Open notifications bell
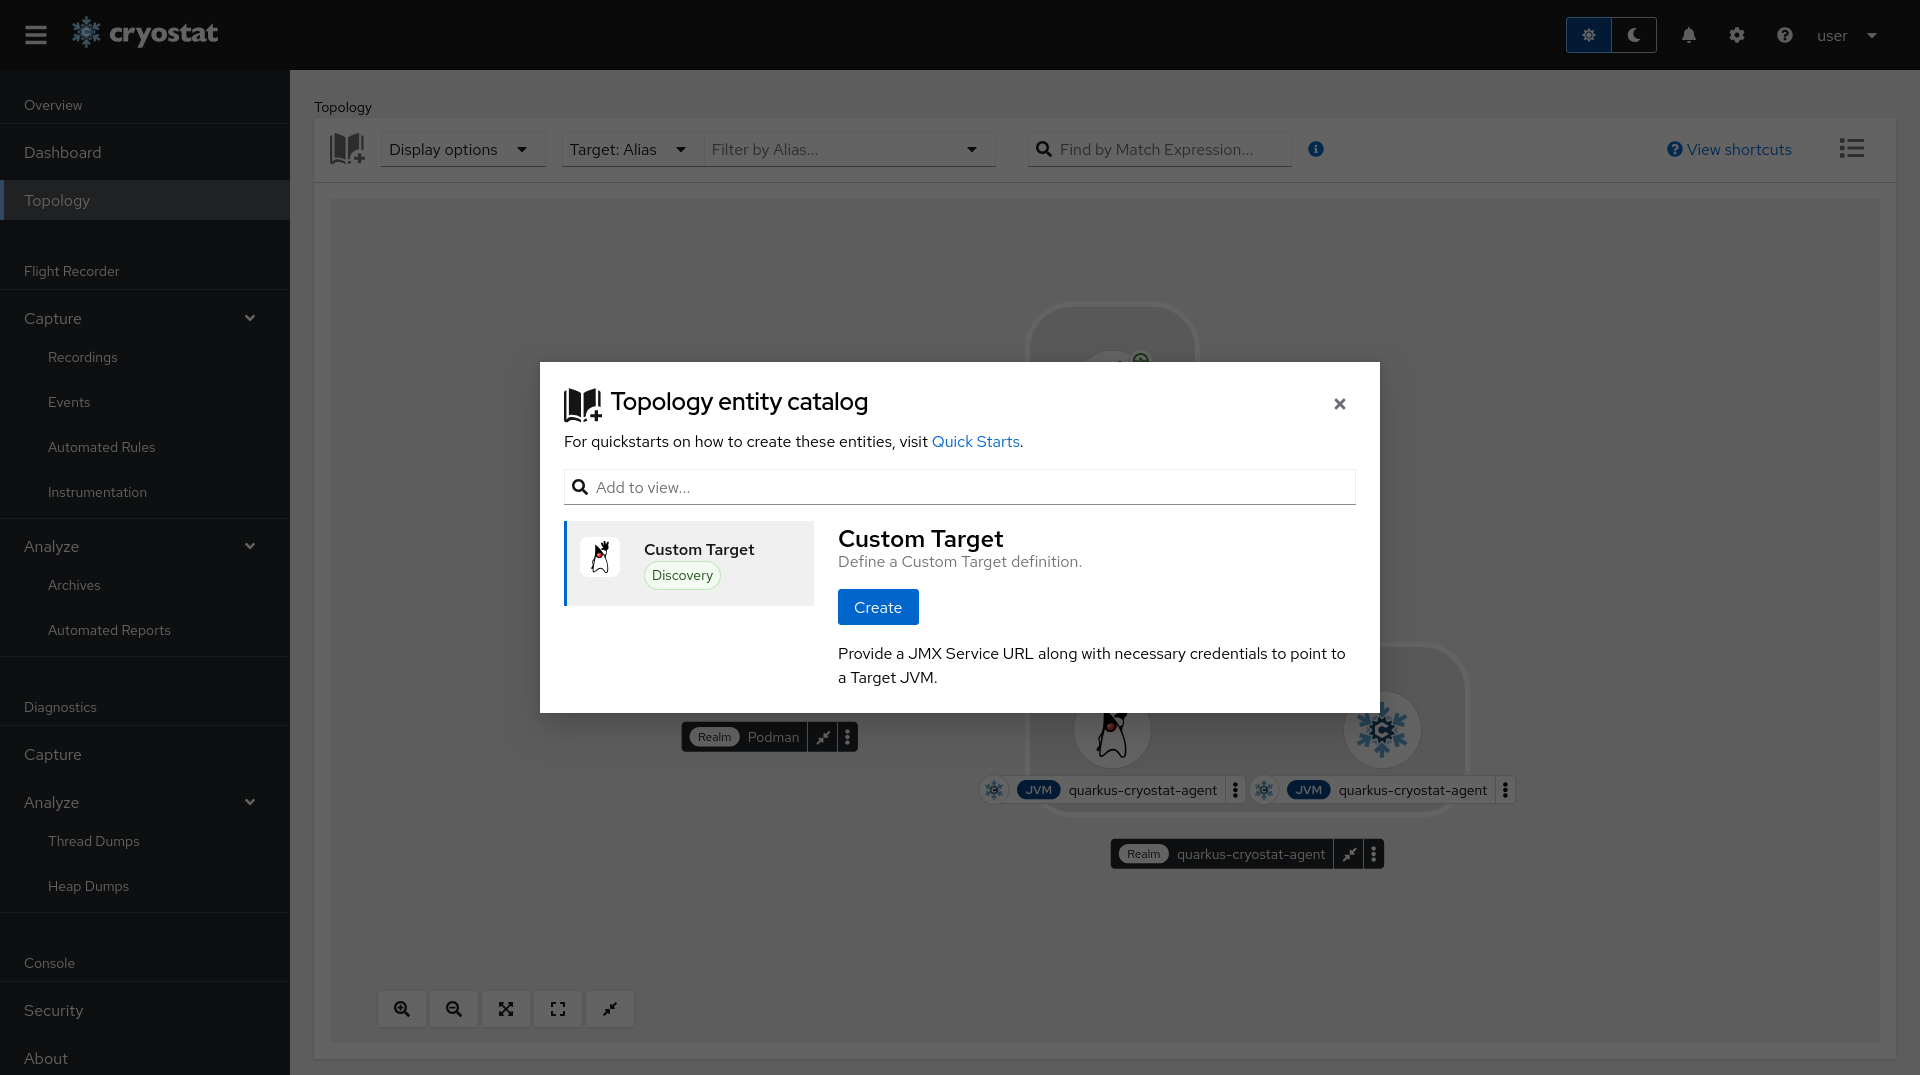This screenshot has width=1920, height=1075. click(x=1689, y=35)
